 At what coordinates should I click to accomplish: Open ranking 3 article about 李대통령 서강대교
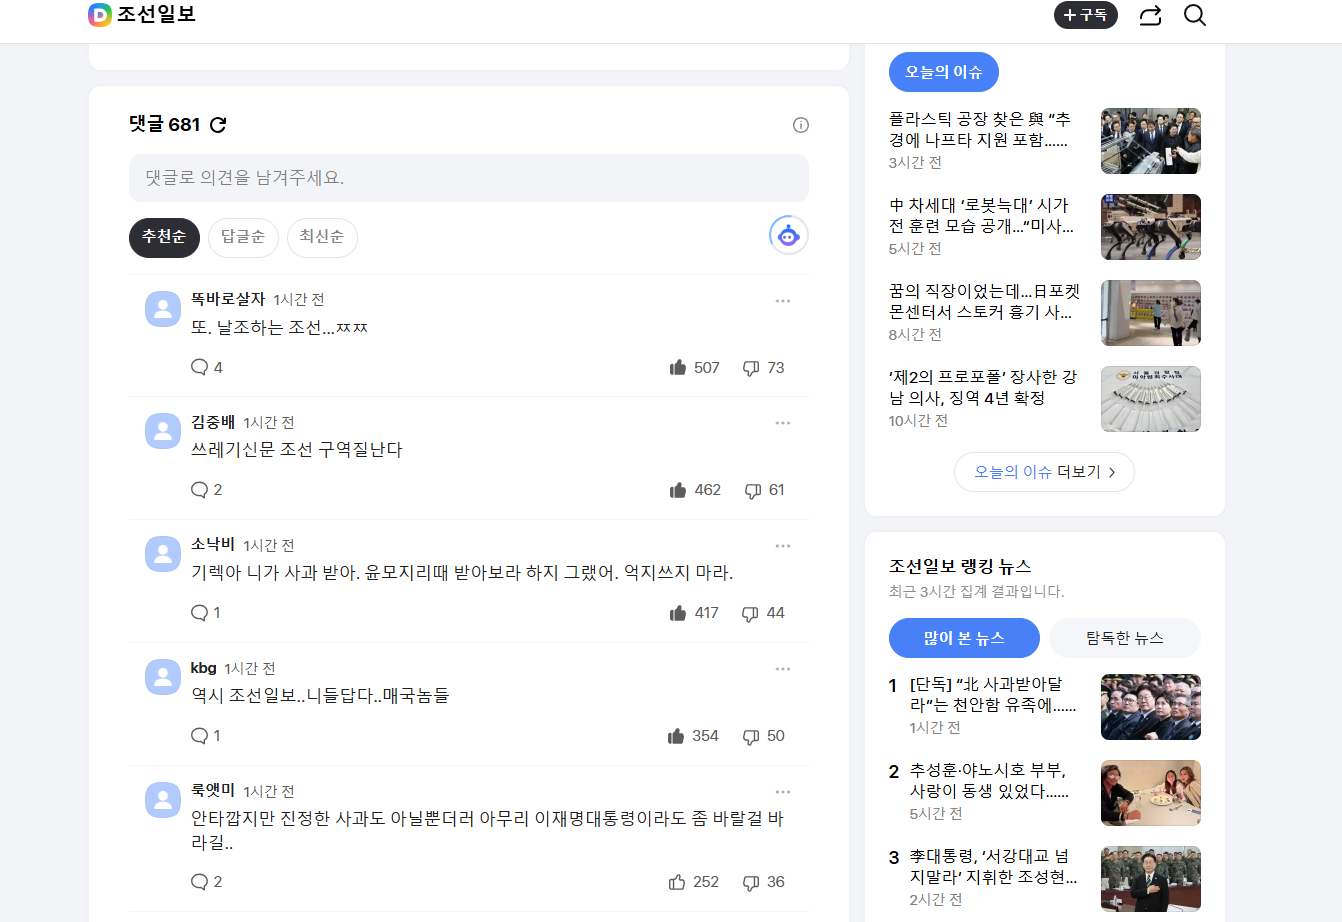993,867
